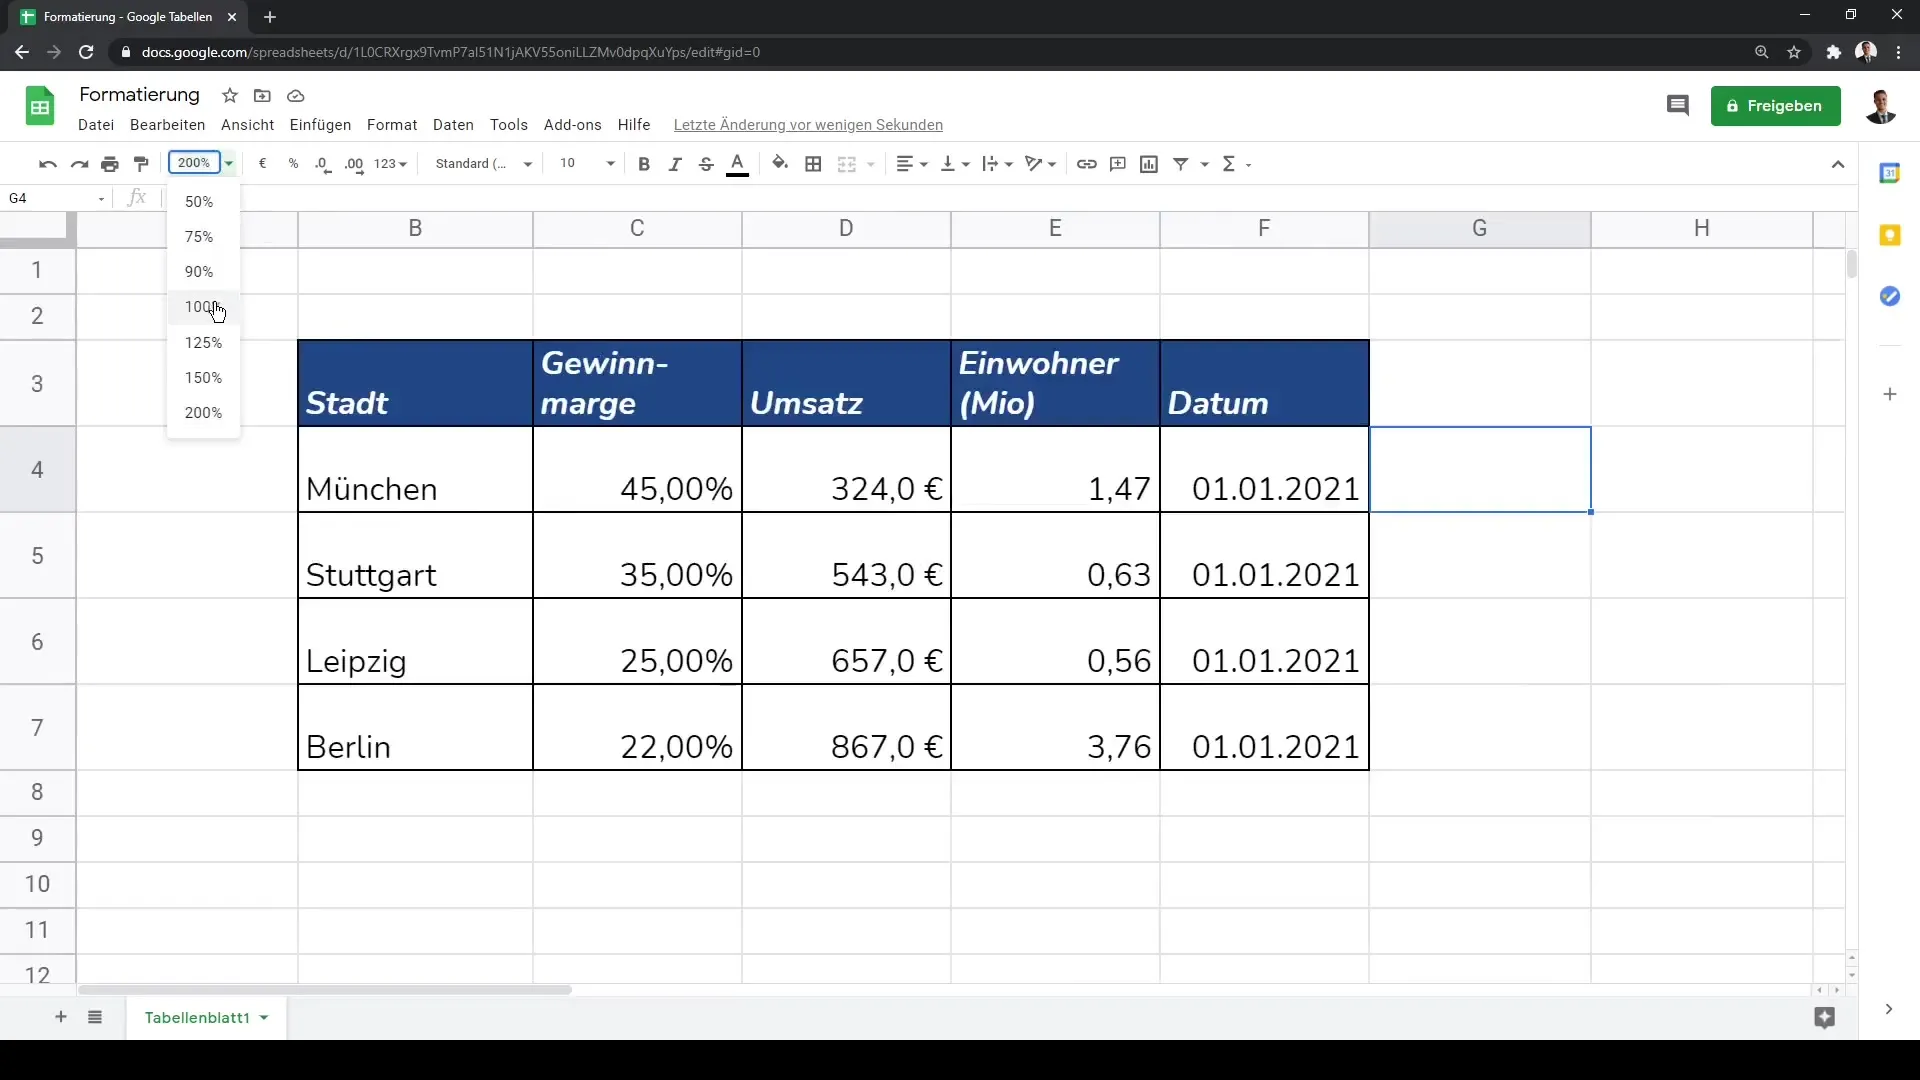Select the München cell
The image size is (1920, 1080).
pos(415,470)
